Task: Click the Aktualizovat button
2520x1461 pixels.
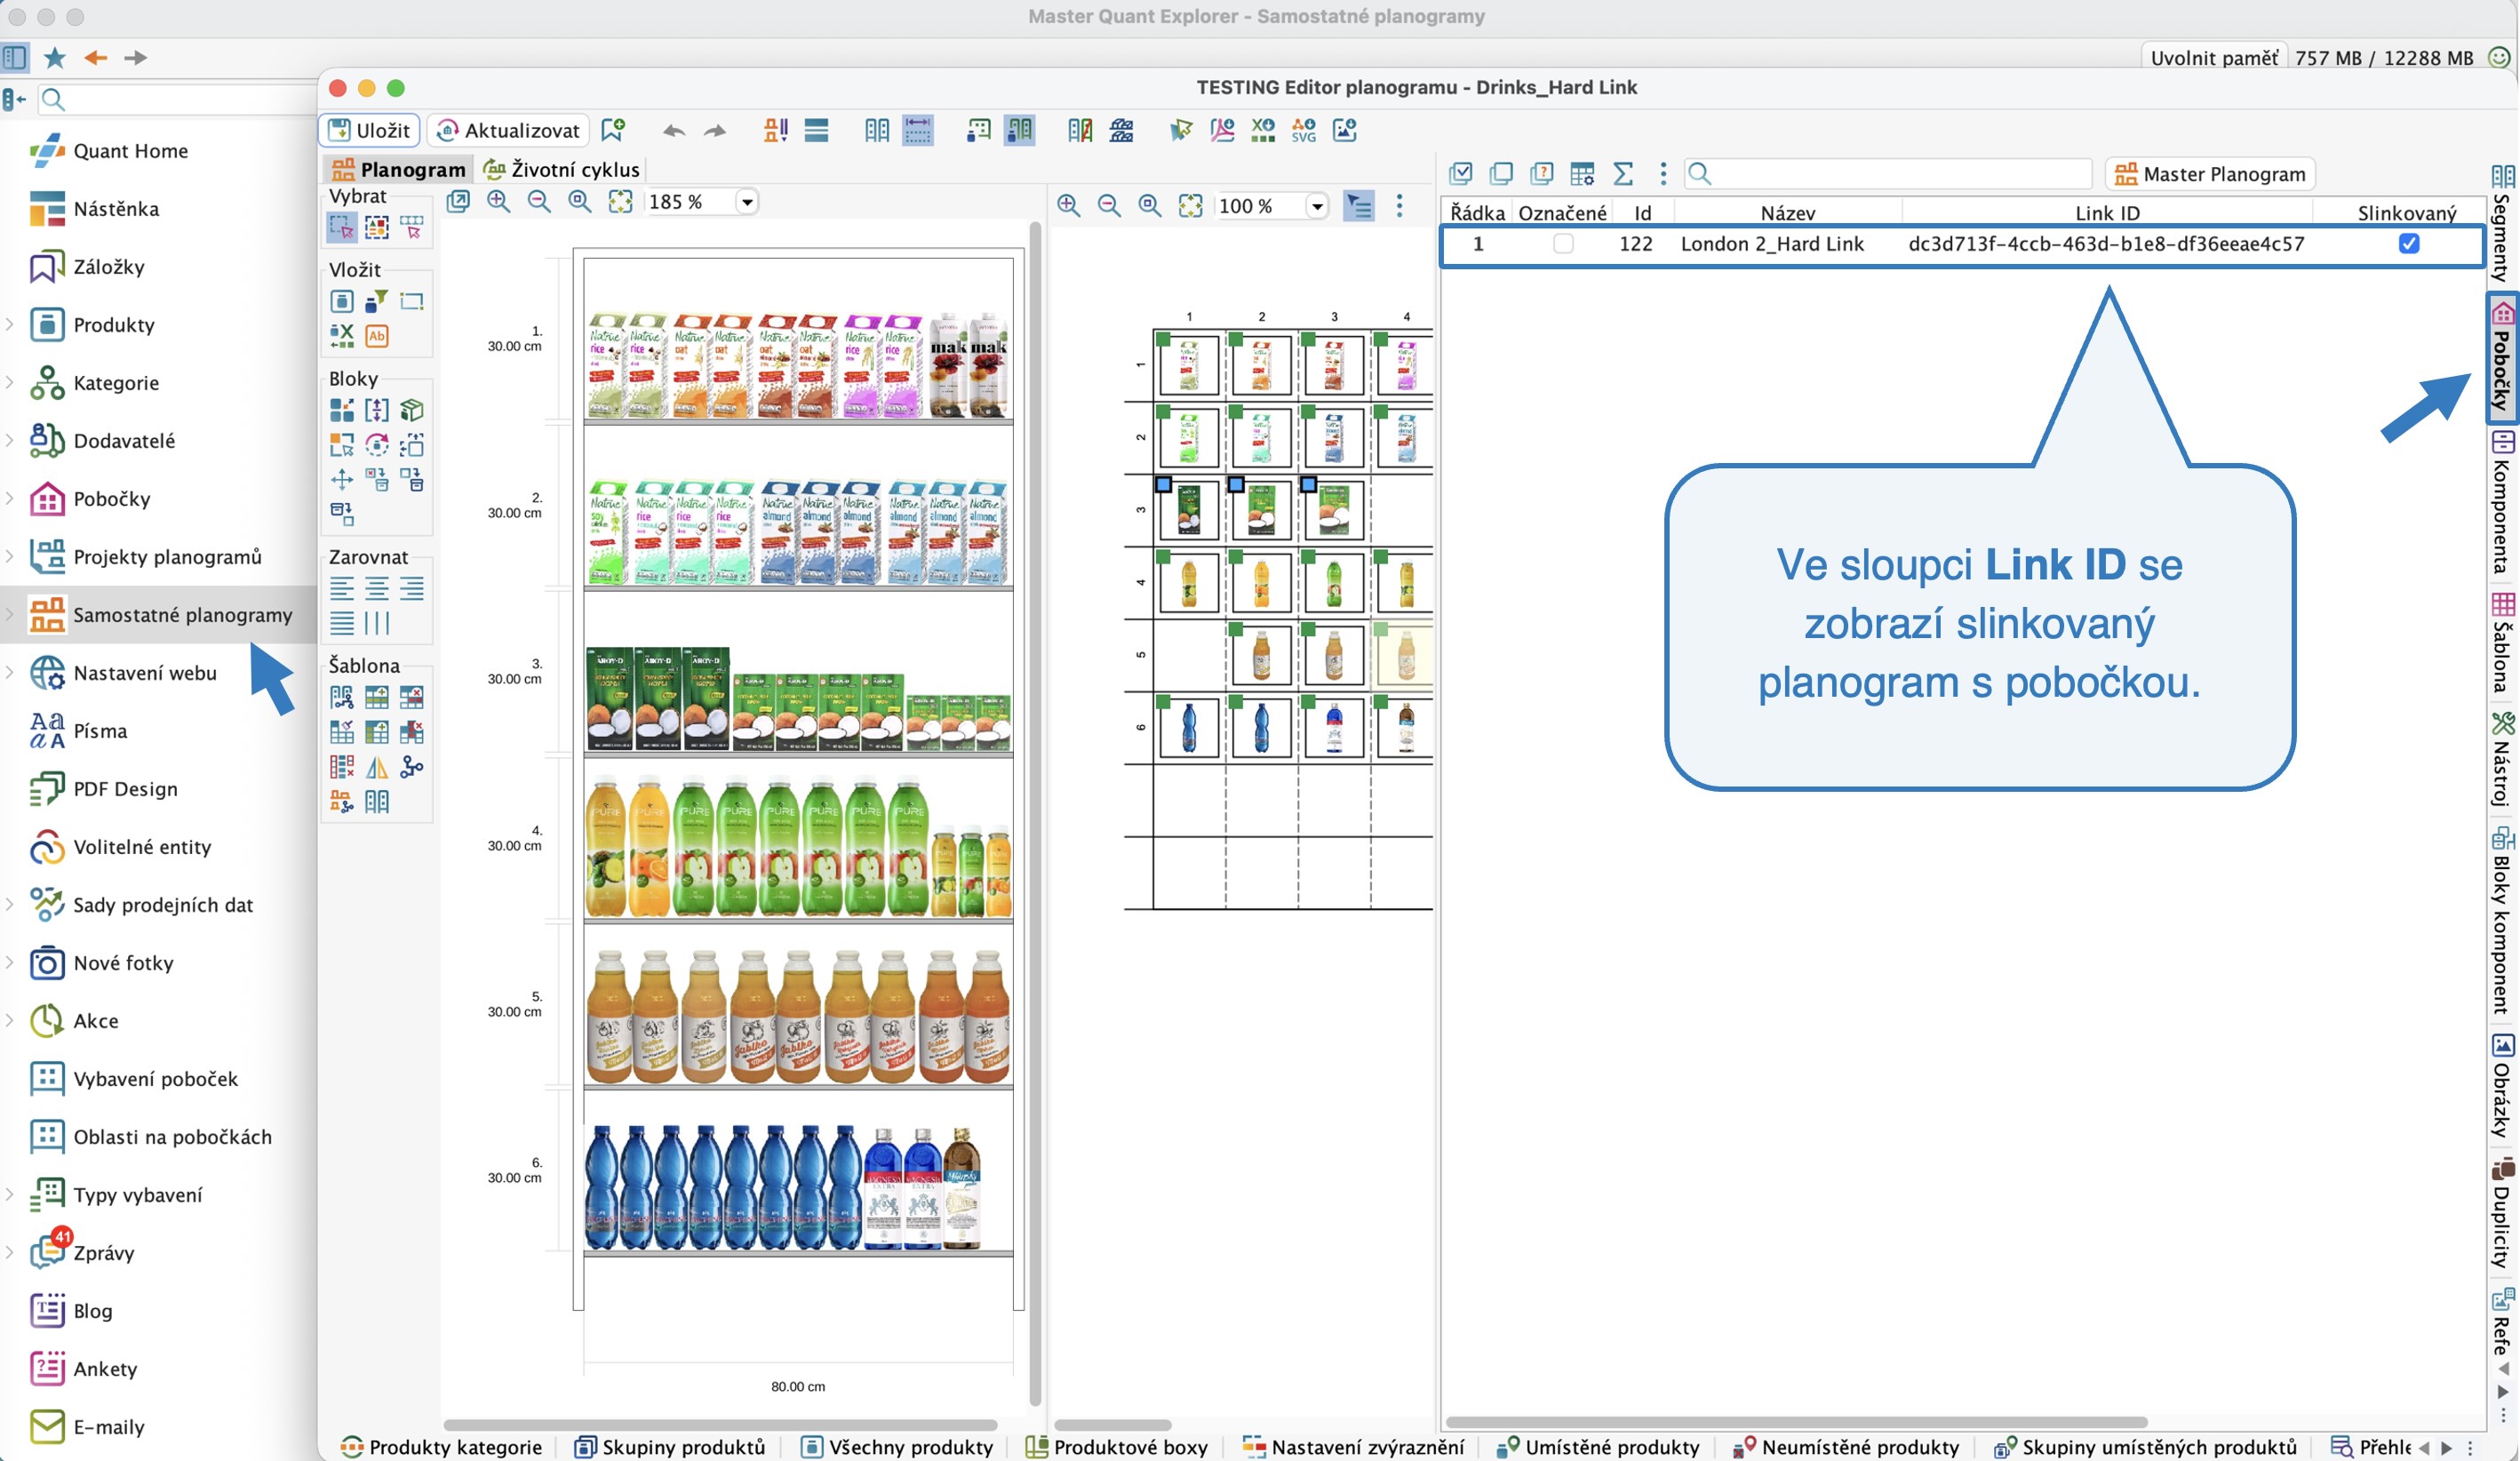Action: (508, 130)
